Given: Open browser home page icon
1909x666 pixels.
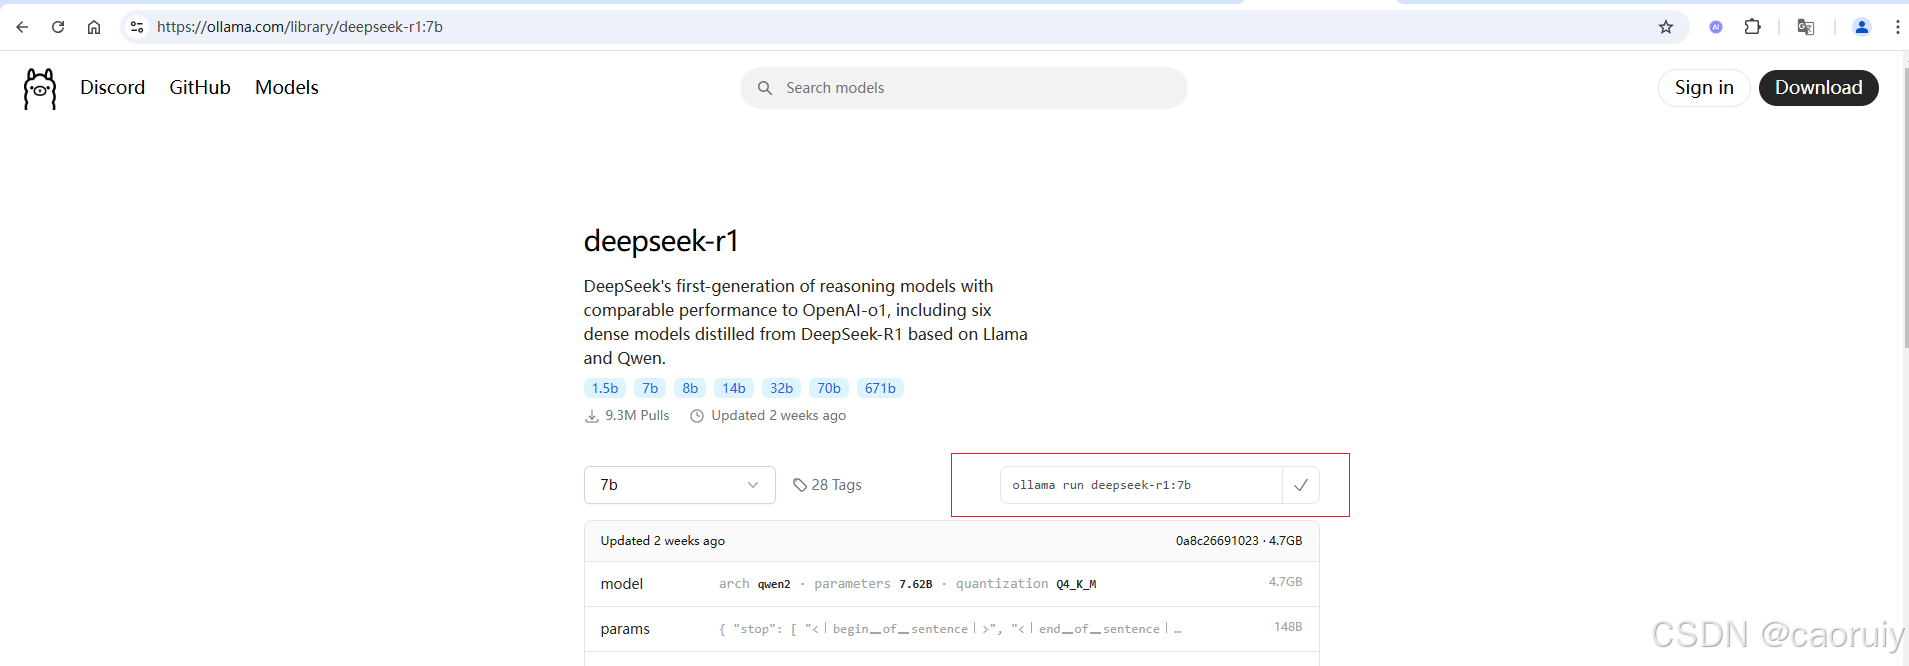Looking at the screenshot, I should click(x=94, y=27).
